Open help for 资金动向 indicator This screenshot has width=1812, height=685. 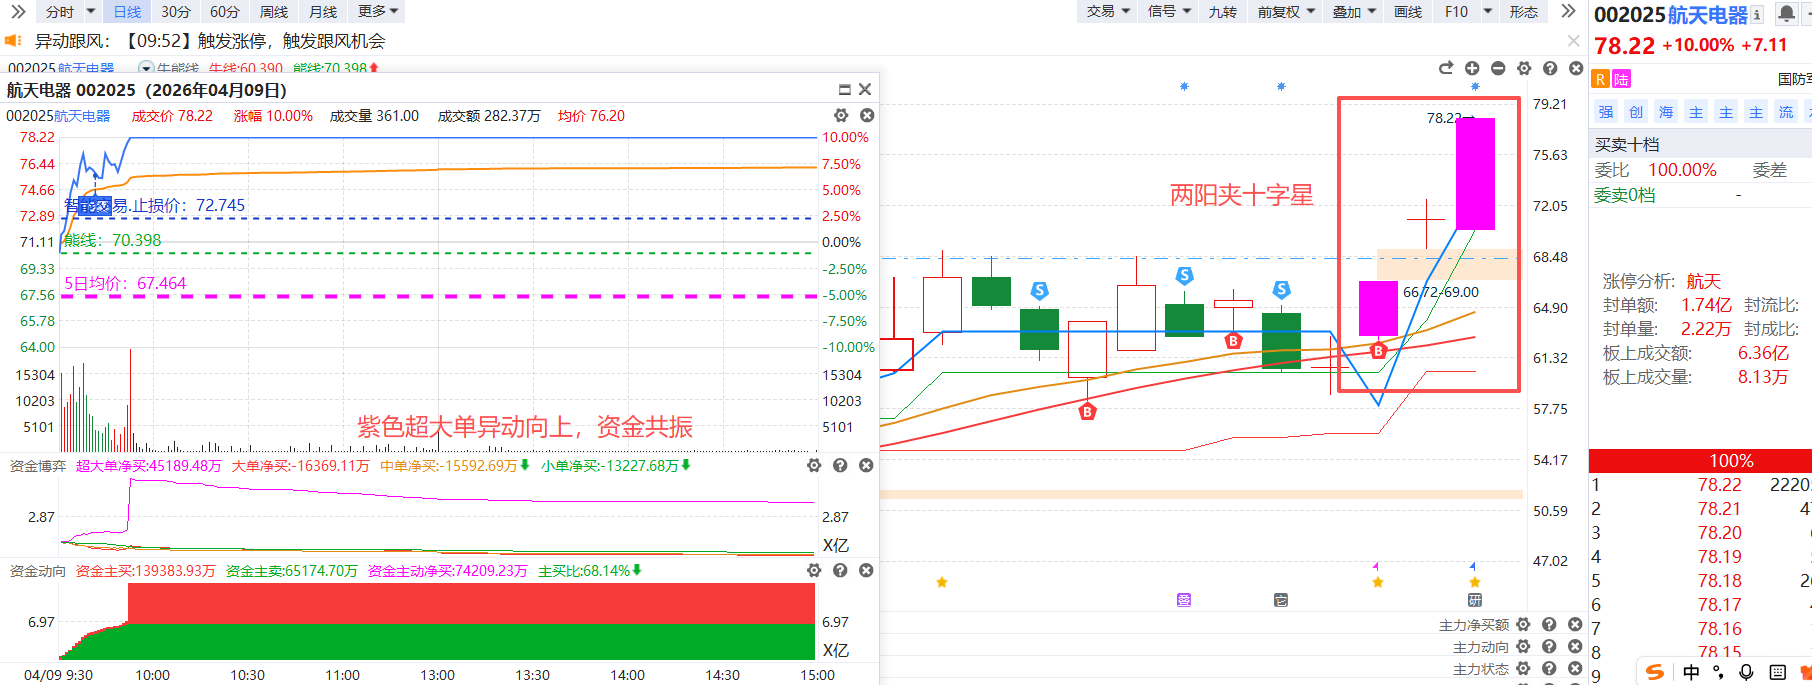pyautogui.click(x=840, y=571)
